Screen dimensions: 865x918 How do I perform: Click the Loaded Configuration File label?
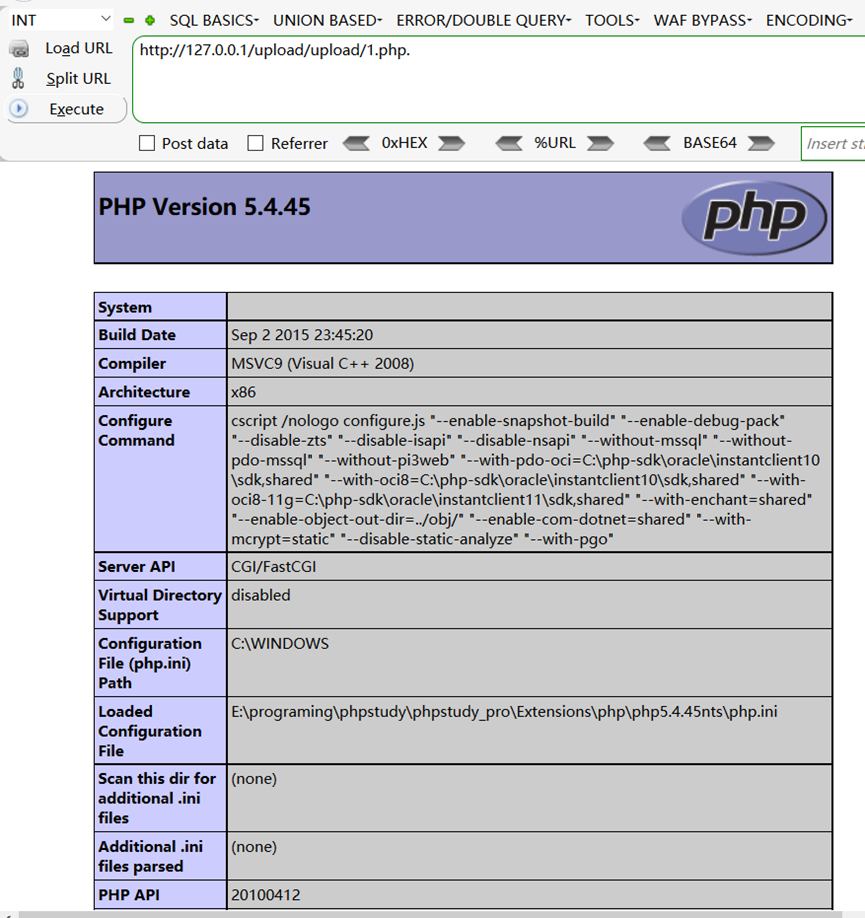click(150, 731)
